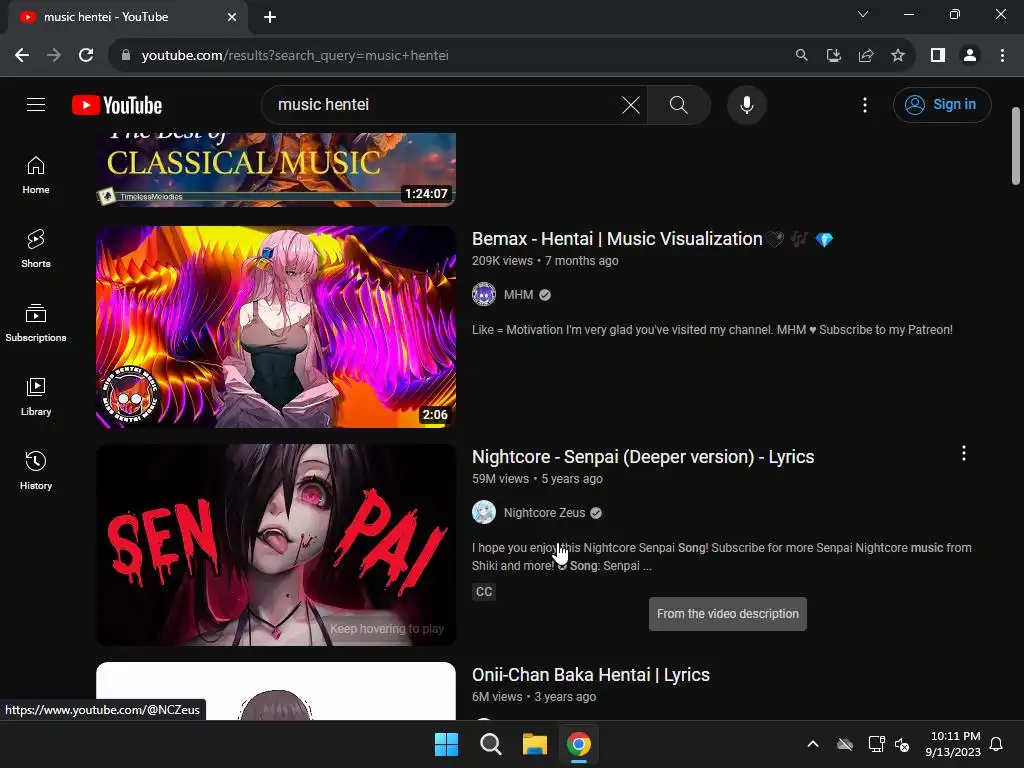Clear the search box with the X icon
Viewport: 1024px width, 768px height.
click(x=630, y=104)
